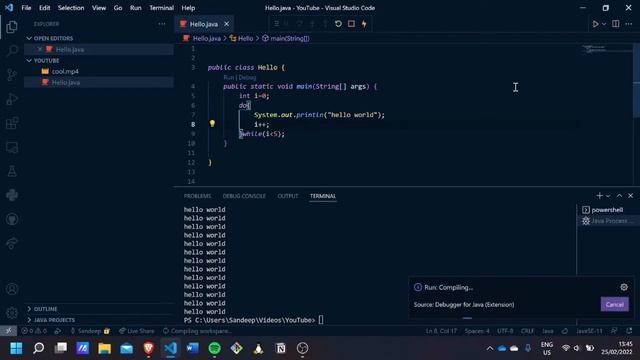Open the GitHub view in the activity bar
This screenshot has width=640, height=360.
click(x=12, y=219)
